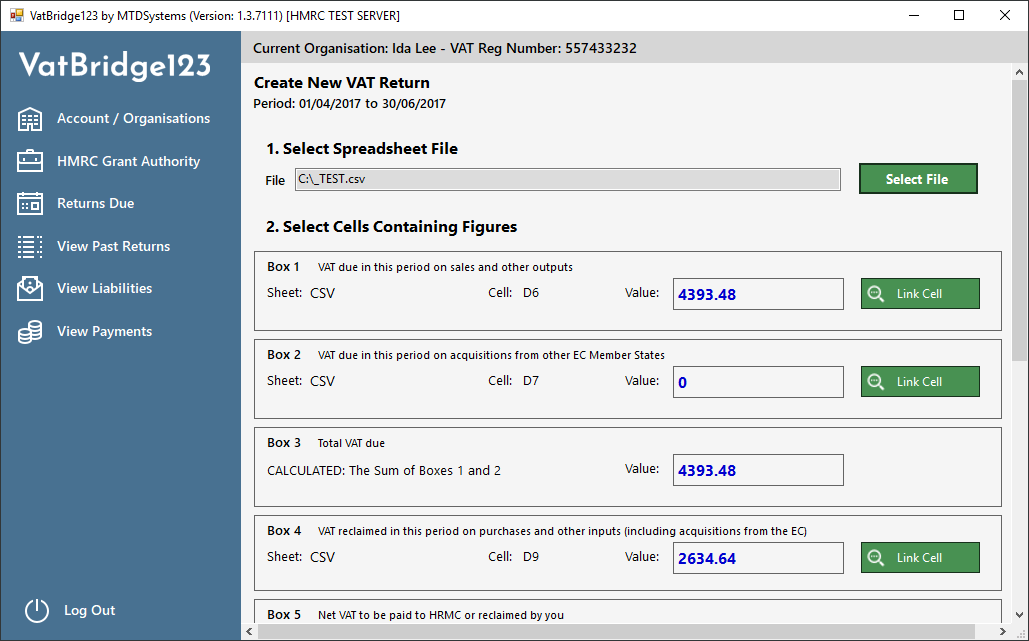1029x641 pixels.
Task: Link Cell for Box 4 VAT reclaimed
Action: tap(920, 557)
